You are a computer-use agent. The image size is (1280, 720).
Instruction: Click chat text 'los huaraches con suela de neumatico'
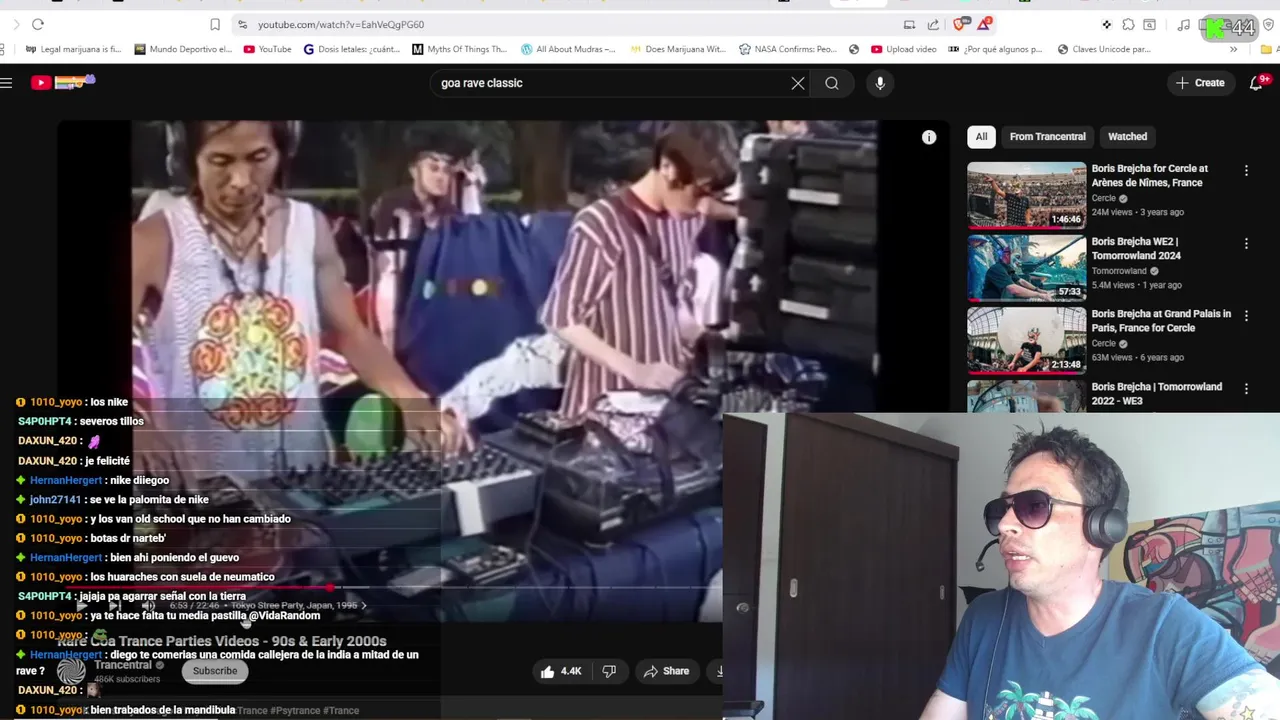click(x=182, y=577)
